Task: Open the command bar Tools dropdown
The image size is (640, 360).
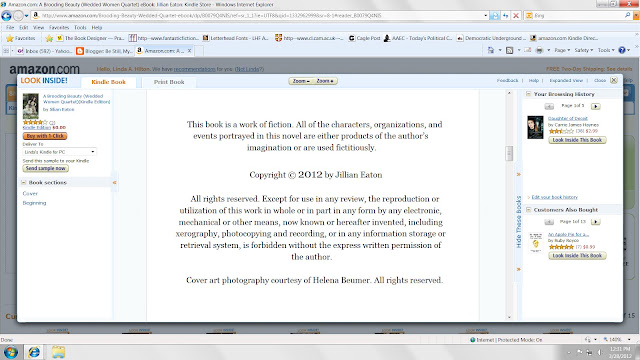Action: 606,50
